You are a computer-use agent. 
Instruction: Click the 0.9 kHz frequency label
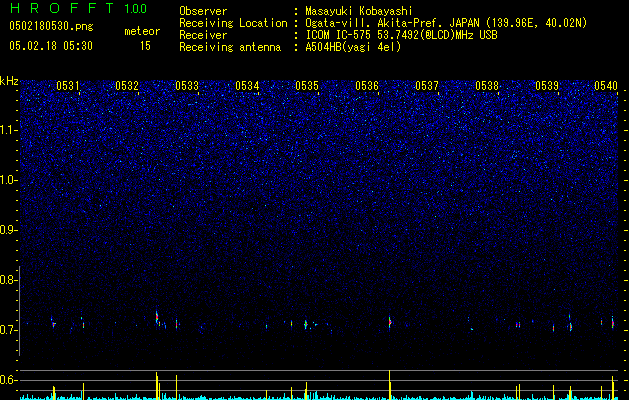click(x=9, y=230)
